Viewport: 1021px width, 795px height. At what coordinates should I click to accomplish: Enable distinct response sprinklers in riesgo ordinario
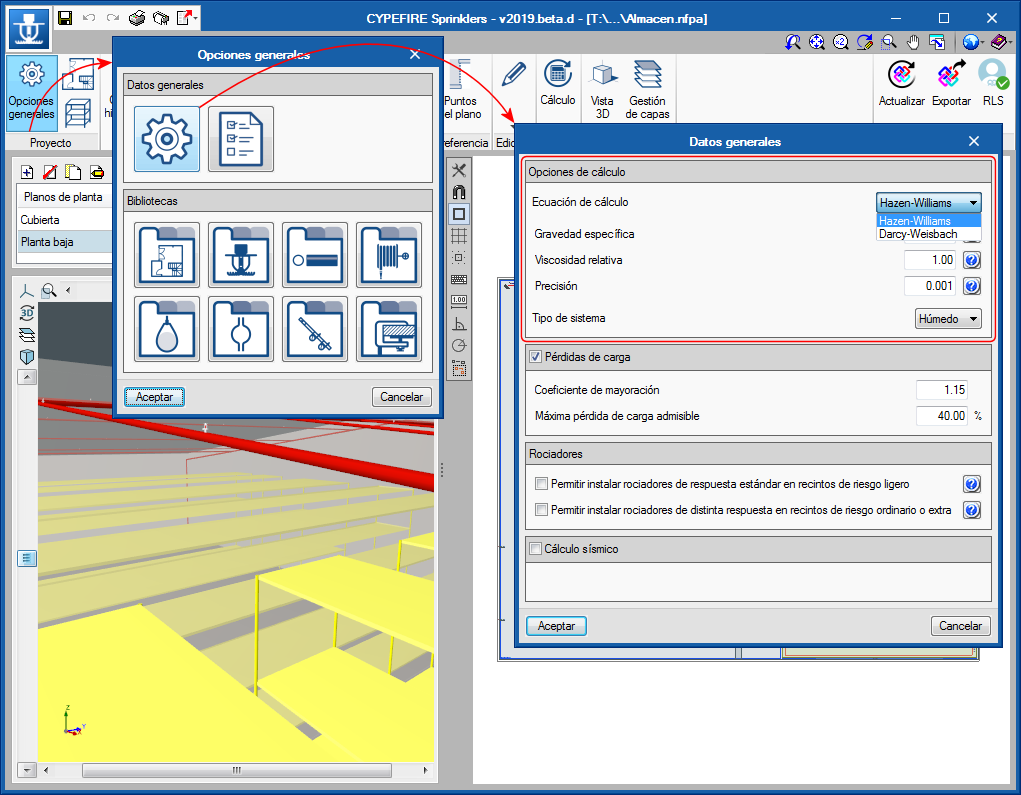(541, 510)
